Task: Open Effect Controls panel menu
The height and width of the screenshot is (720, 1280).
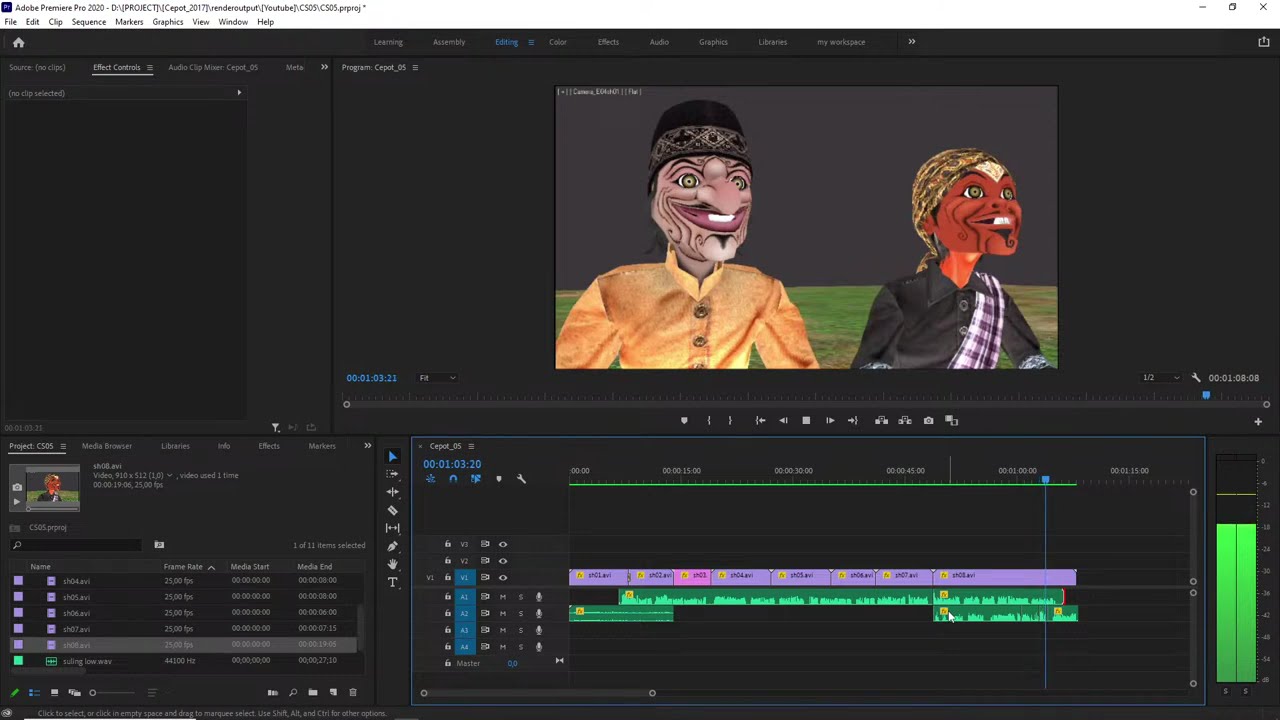Action: [150, 67]
